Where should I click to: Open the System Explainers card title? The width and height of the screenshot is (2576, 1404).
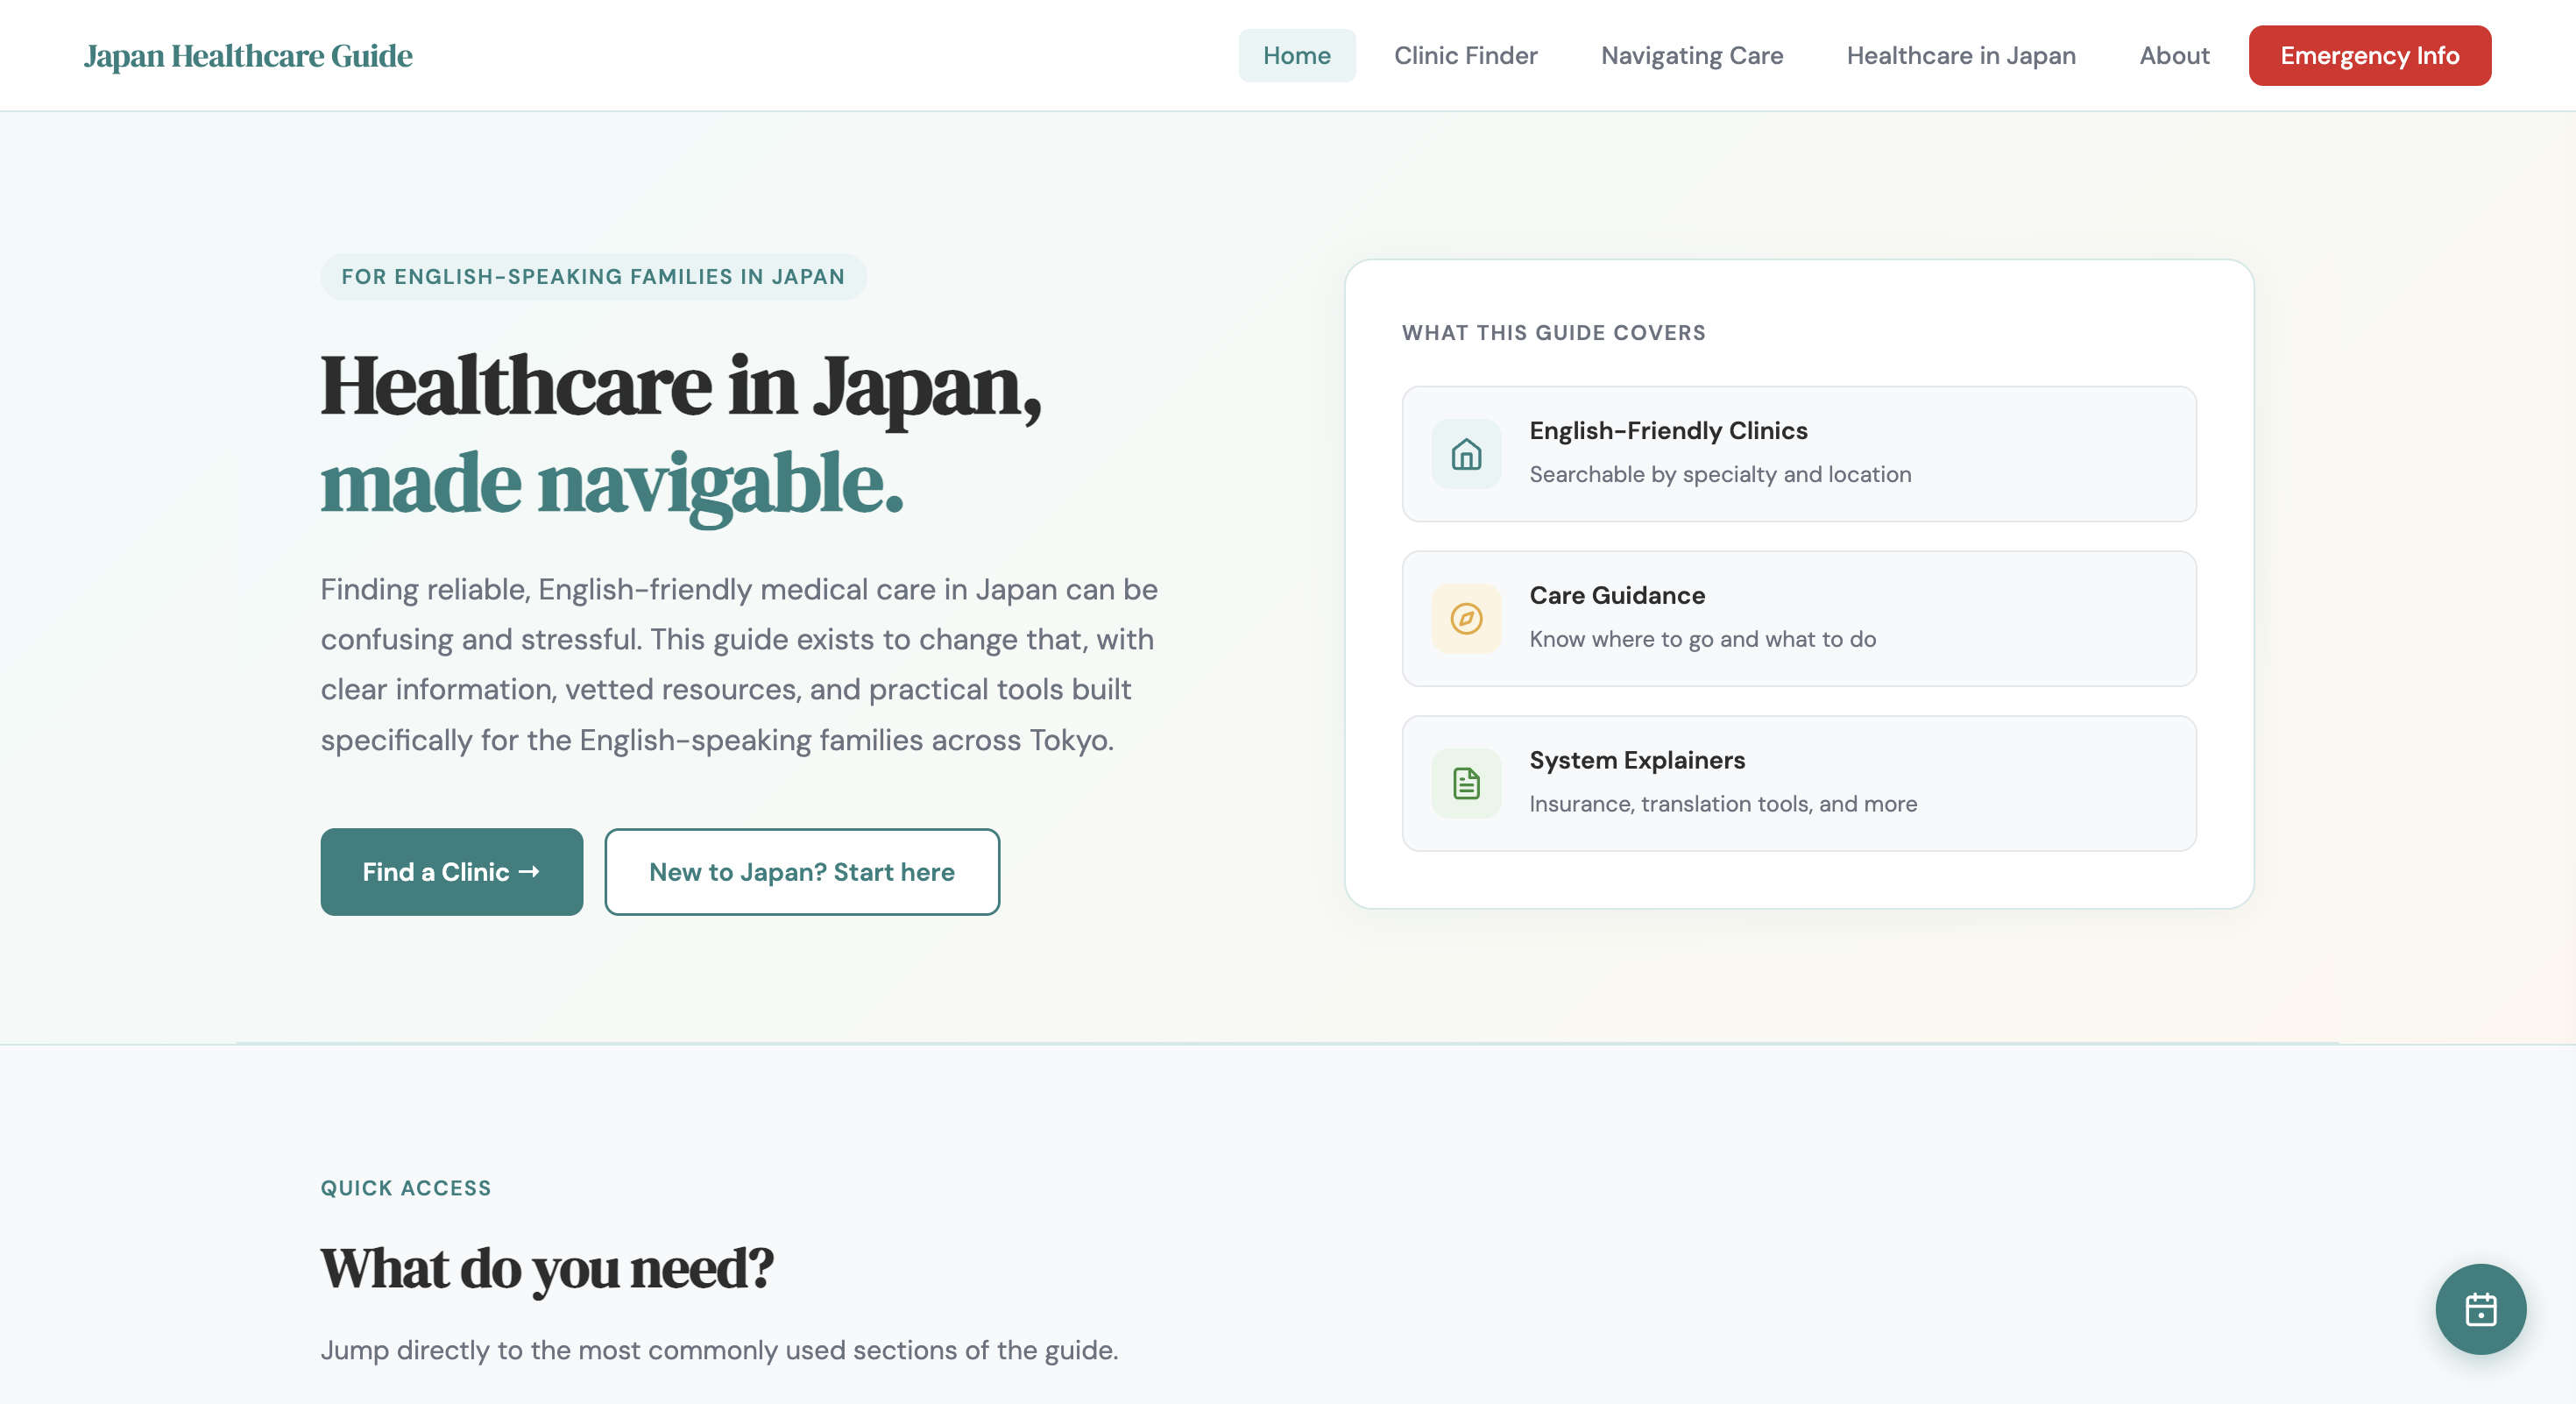tap(1637, 760)
